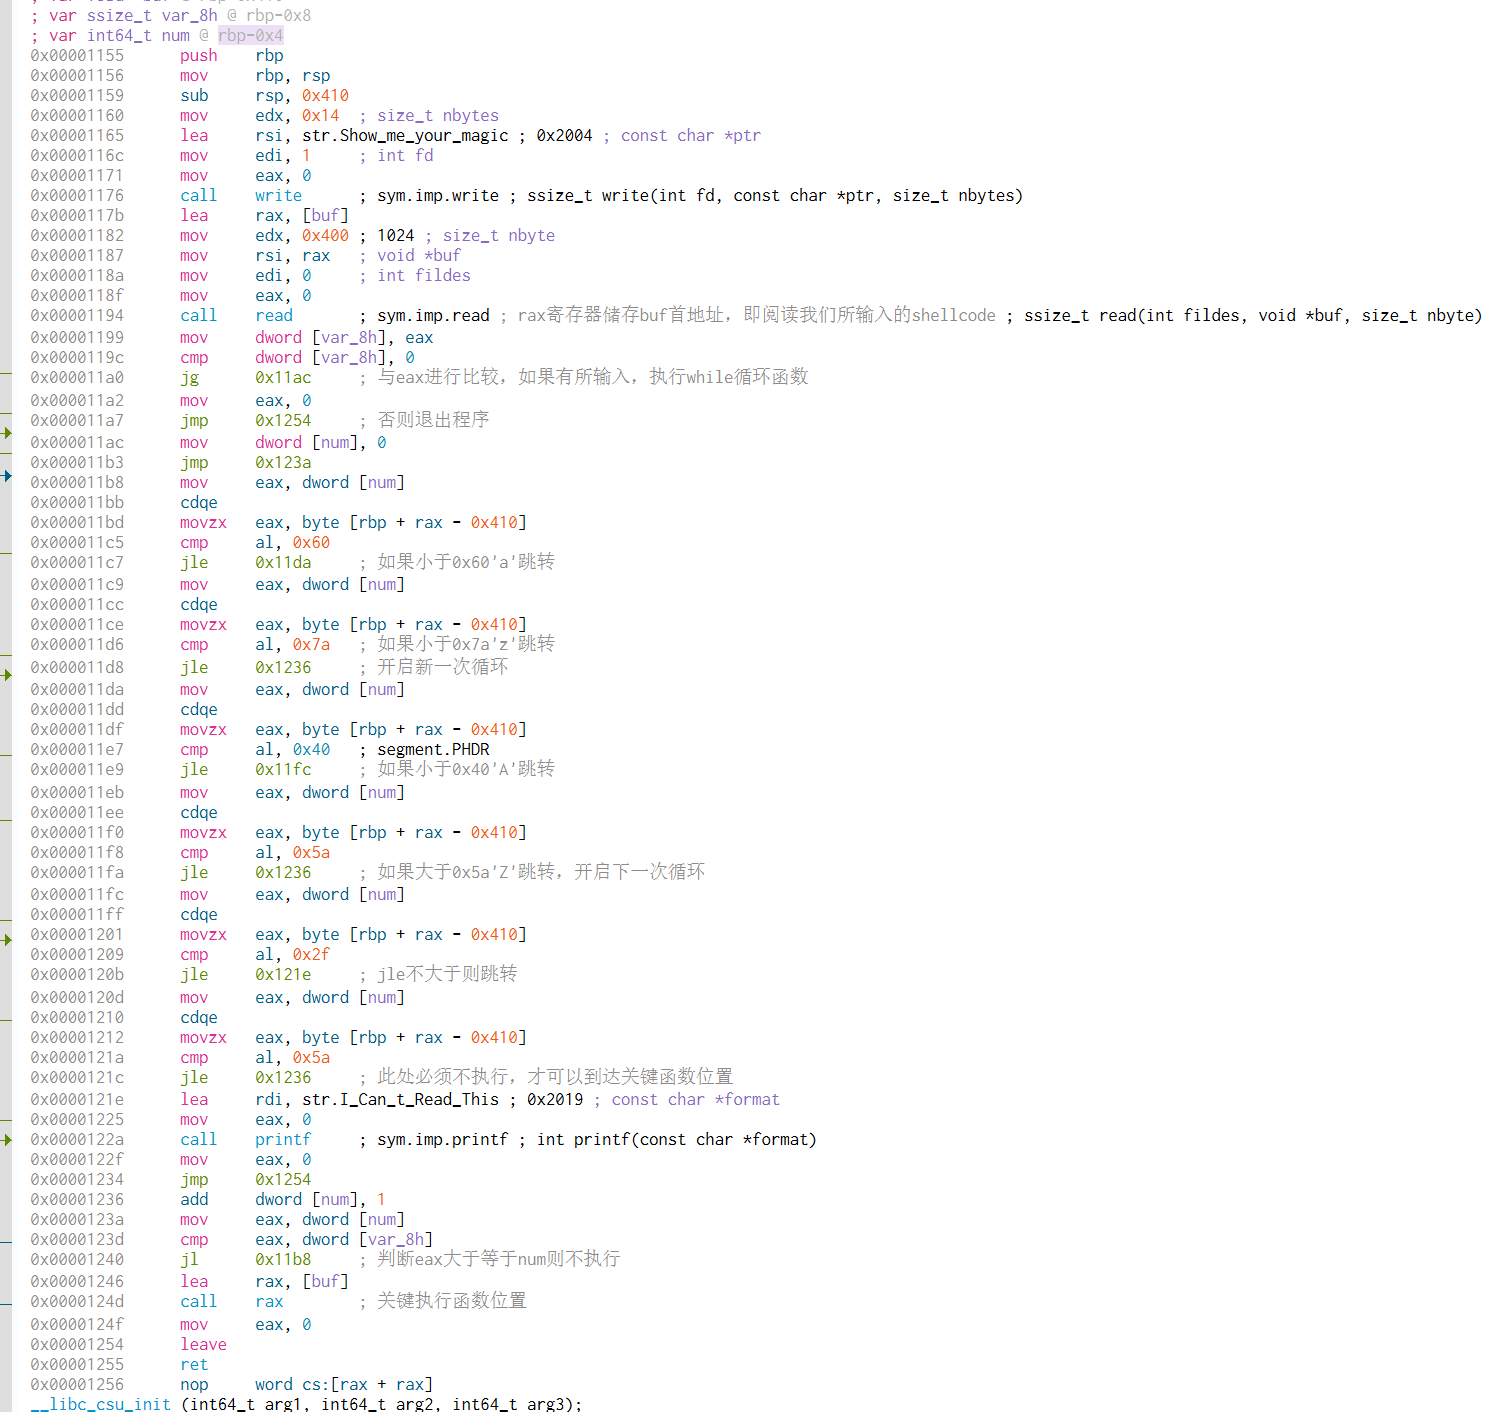Follow jump target 0x1236 at 0x0000121c
Image resolution: width=1487 pixels, height=1412 pixels.
pyautogui.click(x=283, y=1078)
